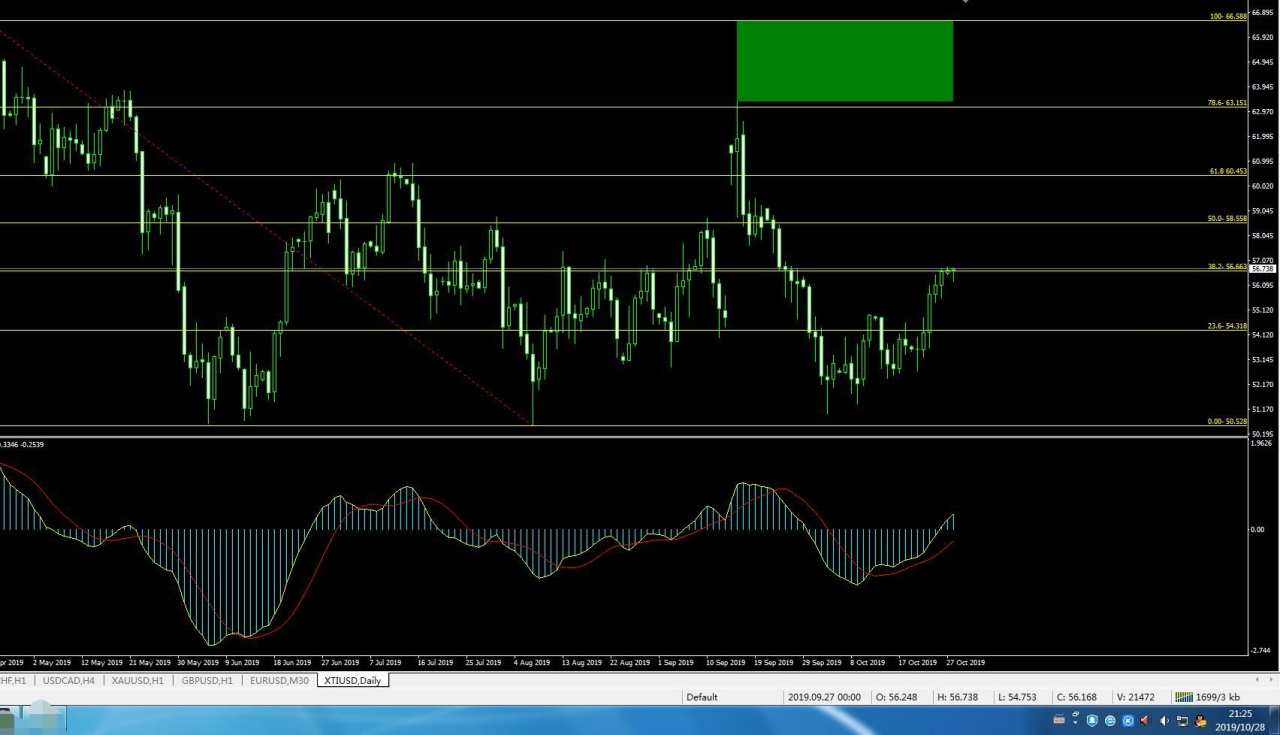Click the 4 Aug 2019 date label
Screen dimensions: 1280x735
pos(532,662)
